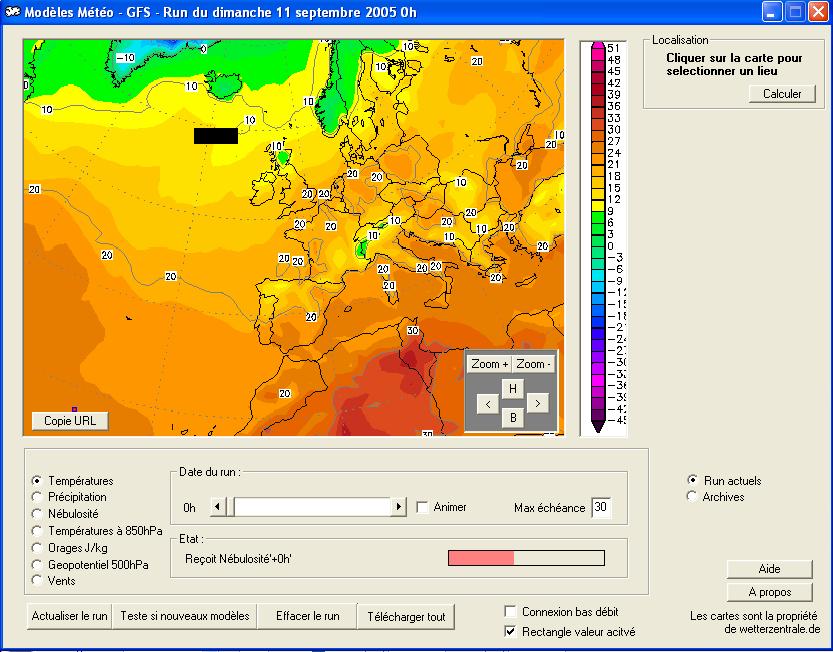Click the Max échéance input field
833x652 pixels.
(600, 508)
